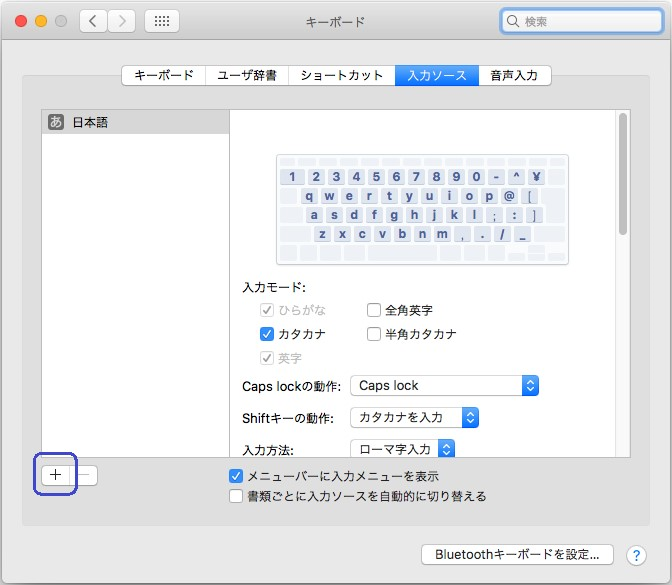Switch to the 音声入力 tab
The height and width of the screenshot is (585, 672).
pyautogui.click(x=514, y=75)
